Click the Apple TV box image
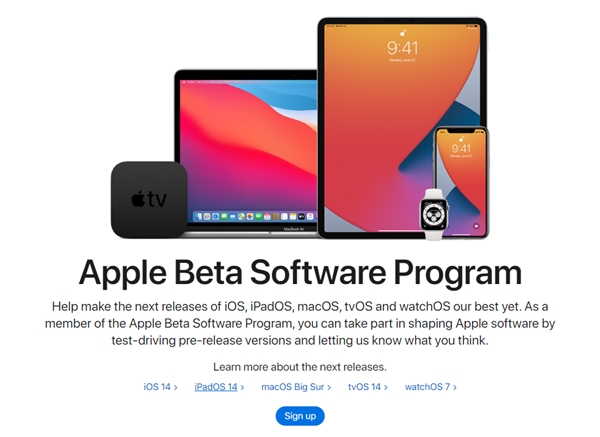This screenshot has height=437, width=600. click(149, 200)
